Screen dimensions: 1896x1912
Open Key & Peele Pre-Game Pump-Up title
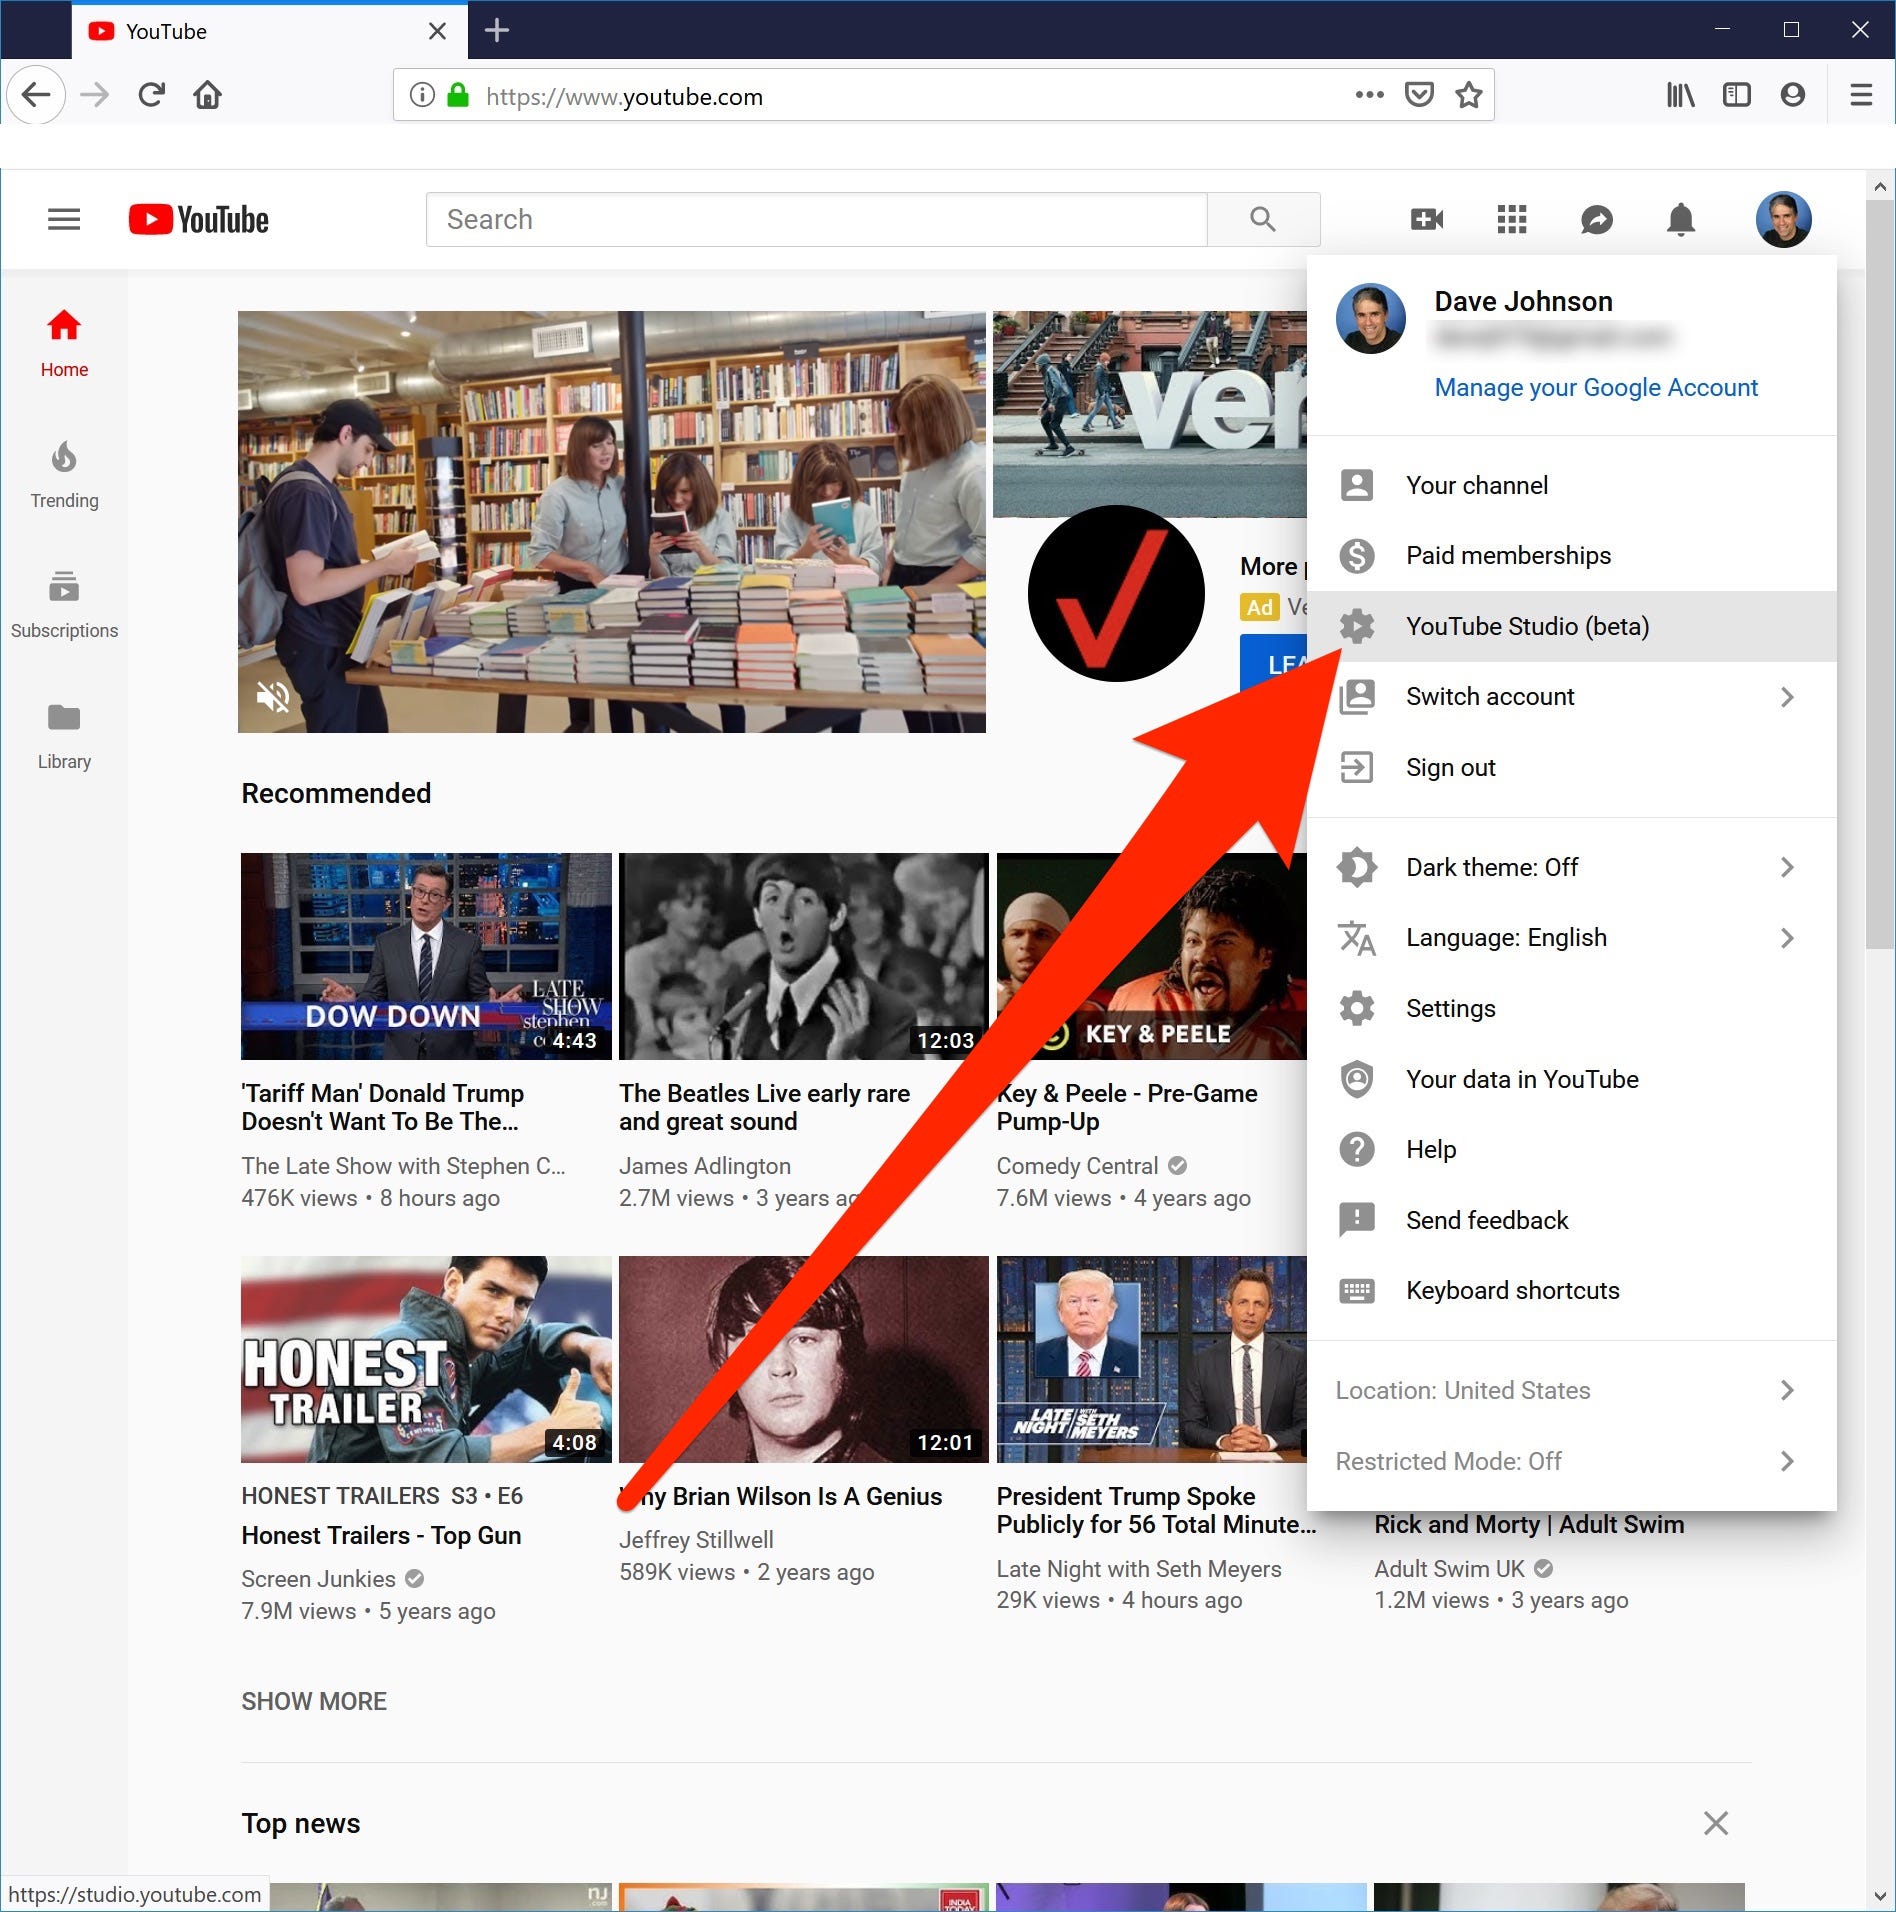click(x=1127, y=1107)
